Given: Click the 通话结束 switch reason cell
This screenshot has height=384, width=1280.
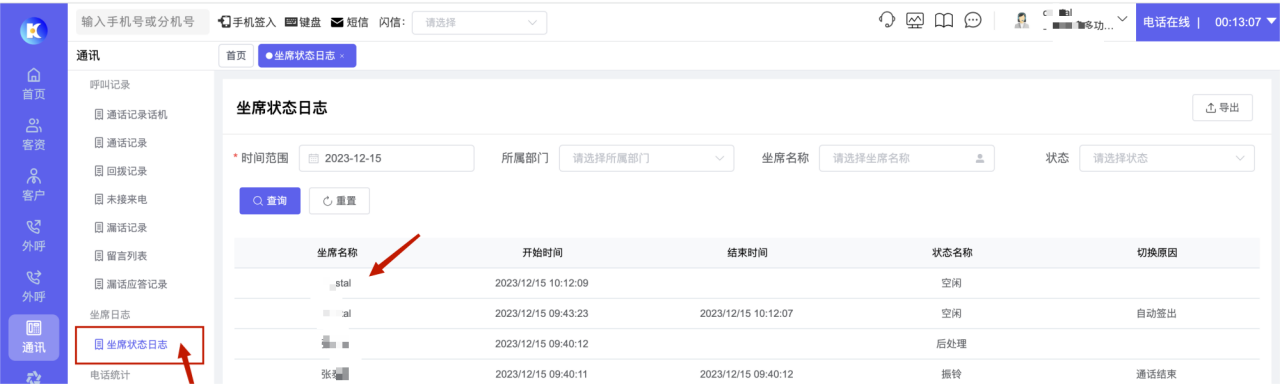Looking at the screenshot, I should 1157,374.
